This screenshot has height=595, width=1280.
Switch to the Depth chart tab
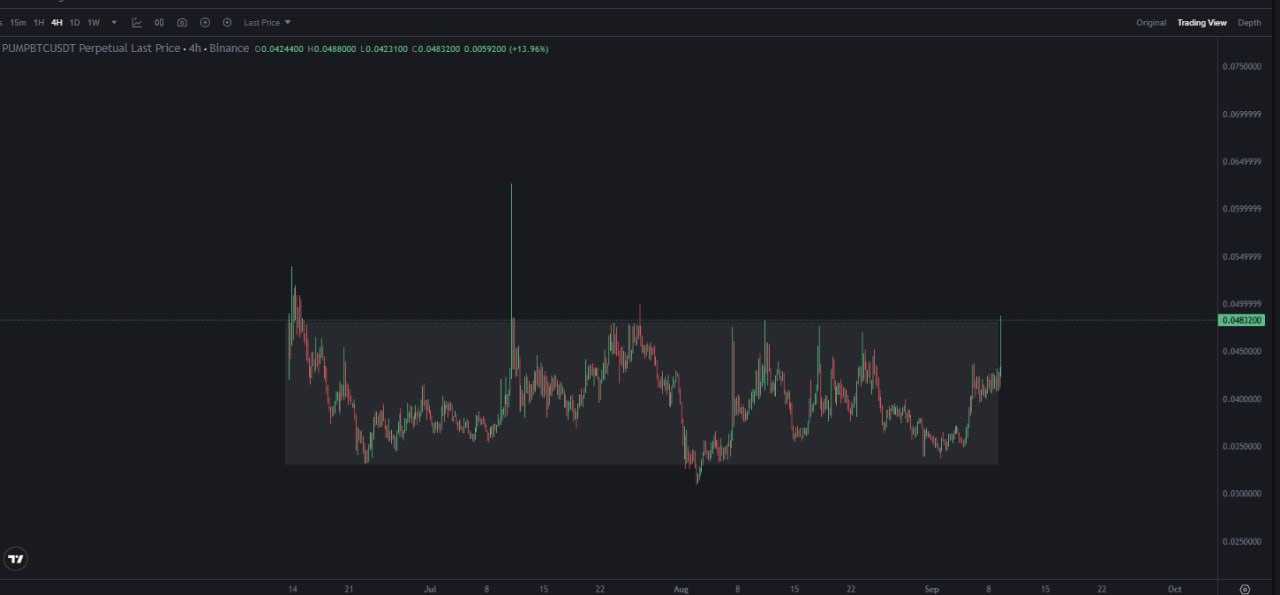pos(1249,22)
